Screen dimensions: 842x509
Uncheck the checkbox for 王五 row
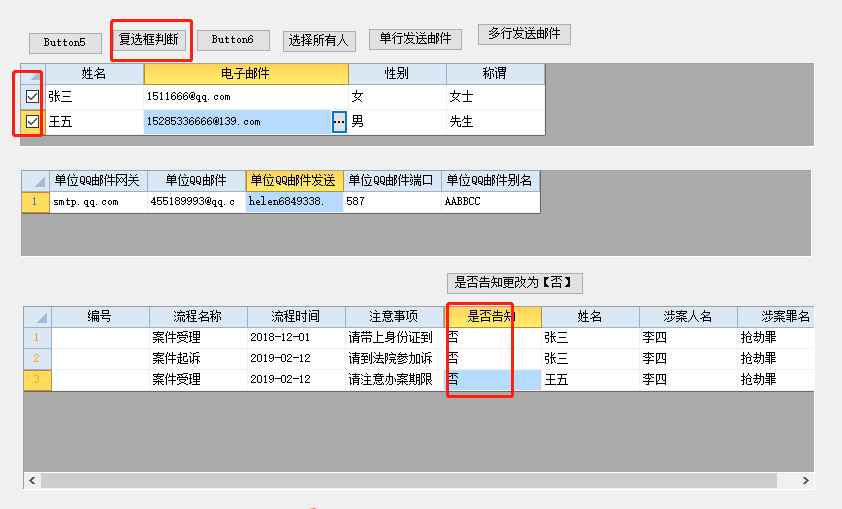(x=32, y=121)
